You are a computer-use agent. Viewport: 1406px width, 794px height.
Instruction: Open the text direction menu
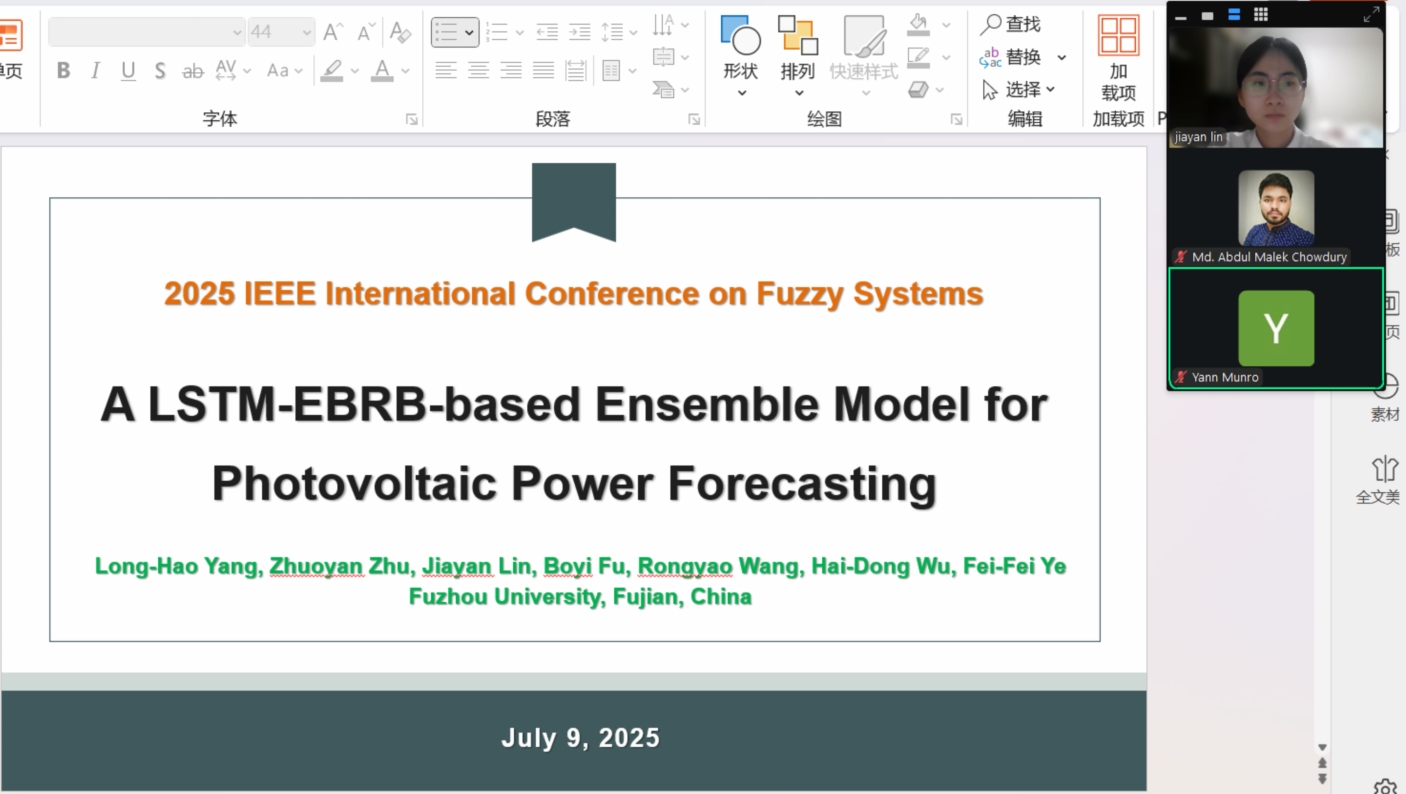click(671, 24)
